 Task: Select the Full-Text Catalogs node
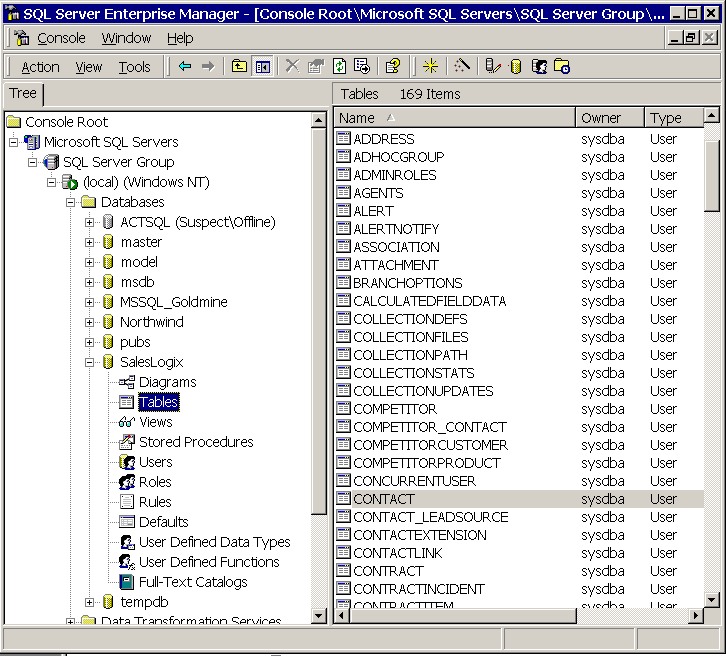[x=193, y=582]
